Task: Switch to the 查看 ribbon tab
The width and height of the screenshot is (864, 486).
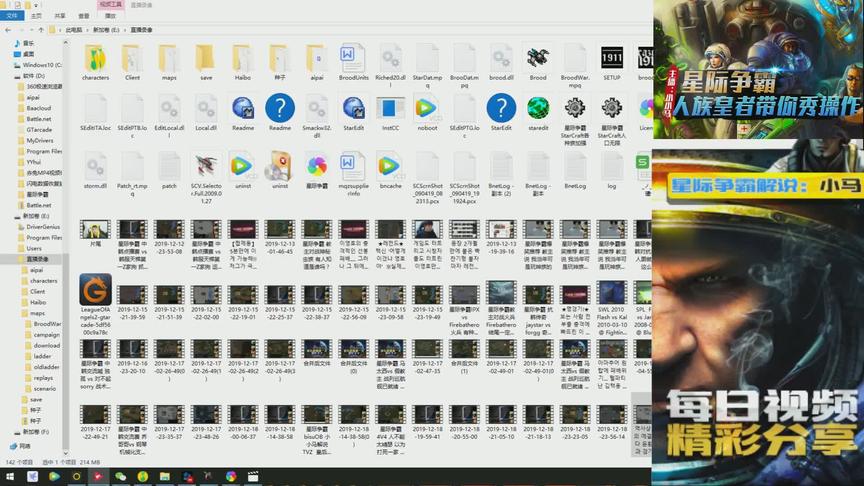Action: tap(84, 16)
